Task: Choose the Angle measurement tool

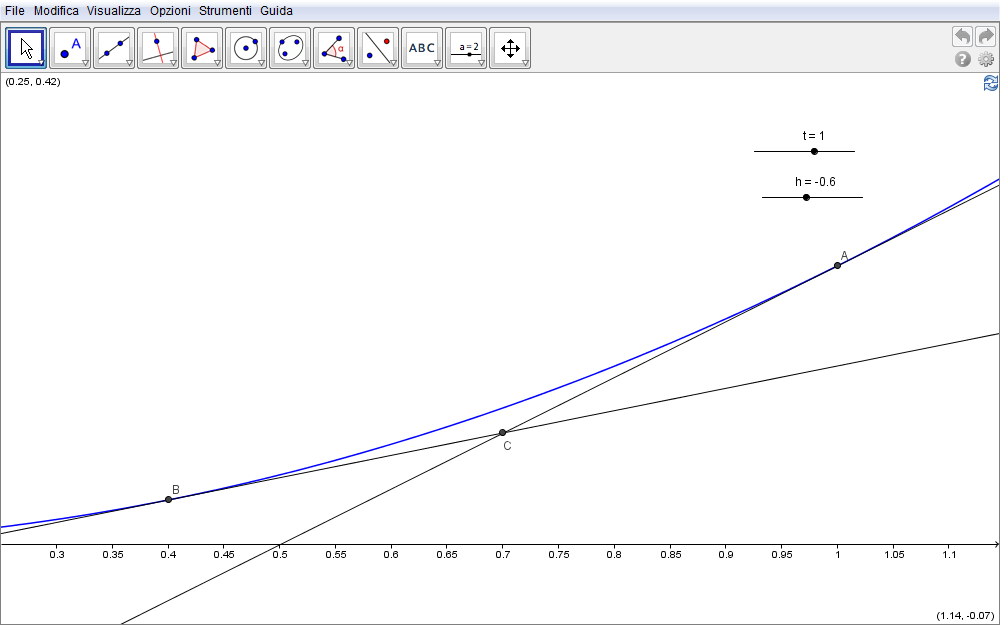Action: [x=334, y=47]
